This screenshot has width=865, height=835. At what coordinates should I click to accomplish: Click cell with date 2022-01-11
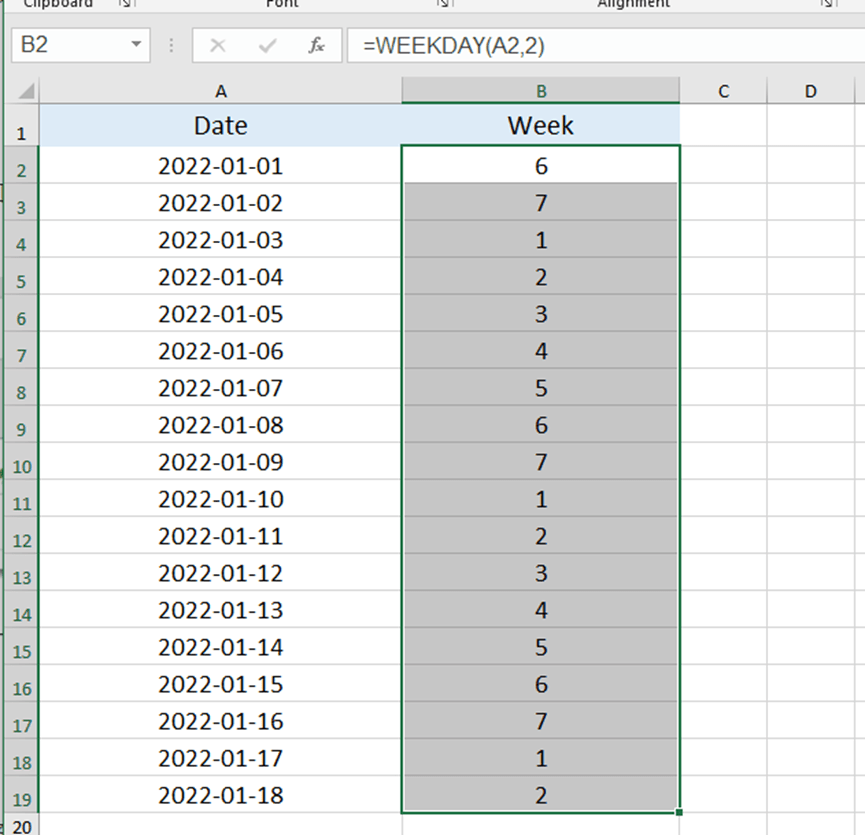(x=221, y=536)
